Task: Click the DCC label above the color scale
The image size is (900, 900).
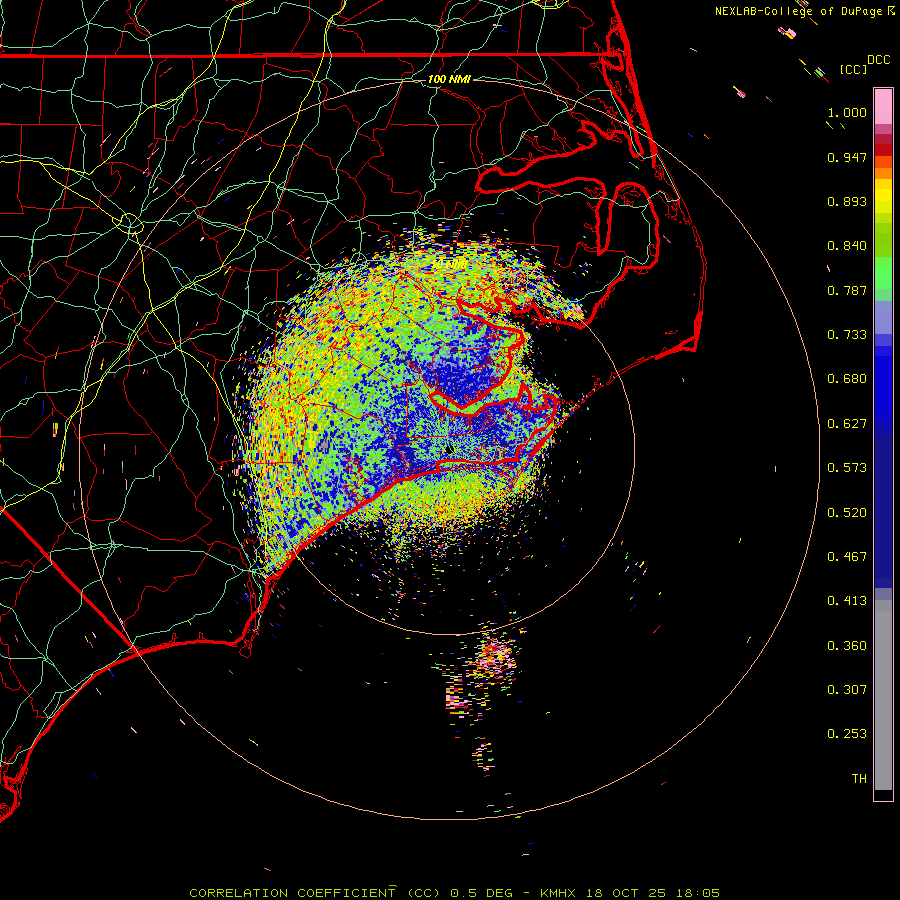Action: (x=878, y=60)
